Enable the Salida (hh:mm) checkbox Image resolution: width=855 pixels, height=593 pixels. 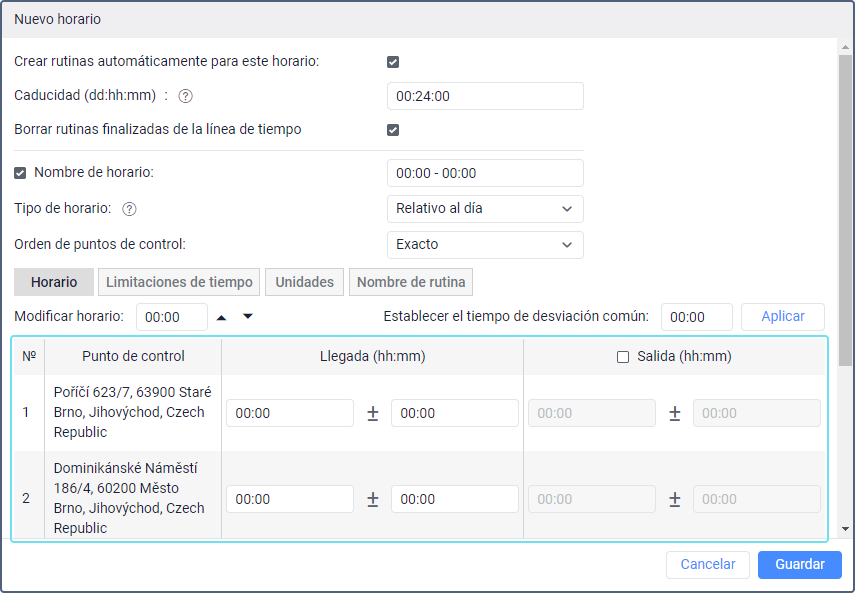coord(623,357)
